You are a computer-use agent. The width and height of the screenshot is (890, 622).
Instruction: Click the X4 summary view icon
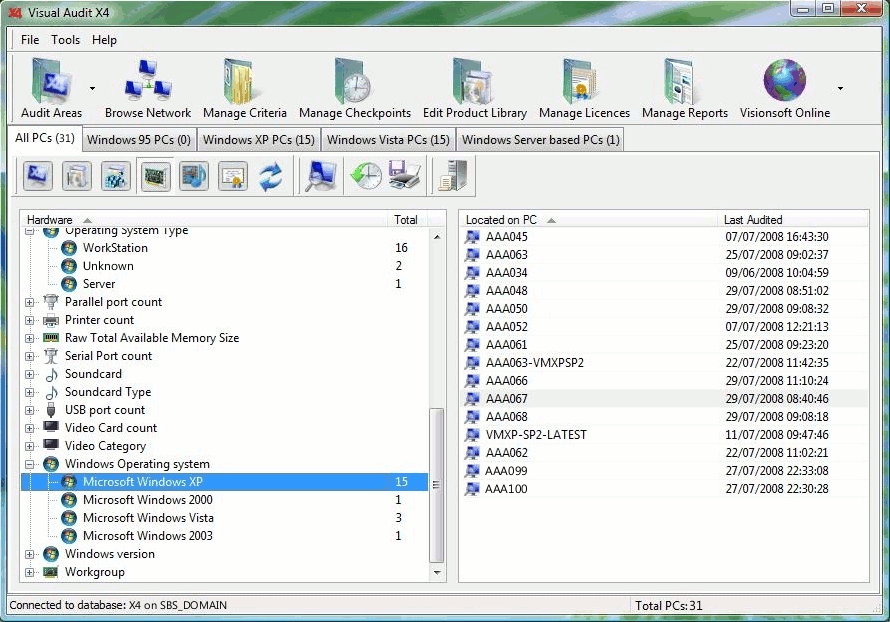(38, 176)
